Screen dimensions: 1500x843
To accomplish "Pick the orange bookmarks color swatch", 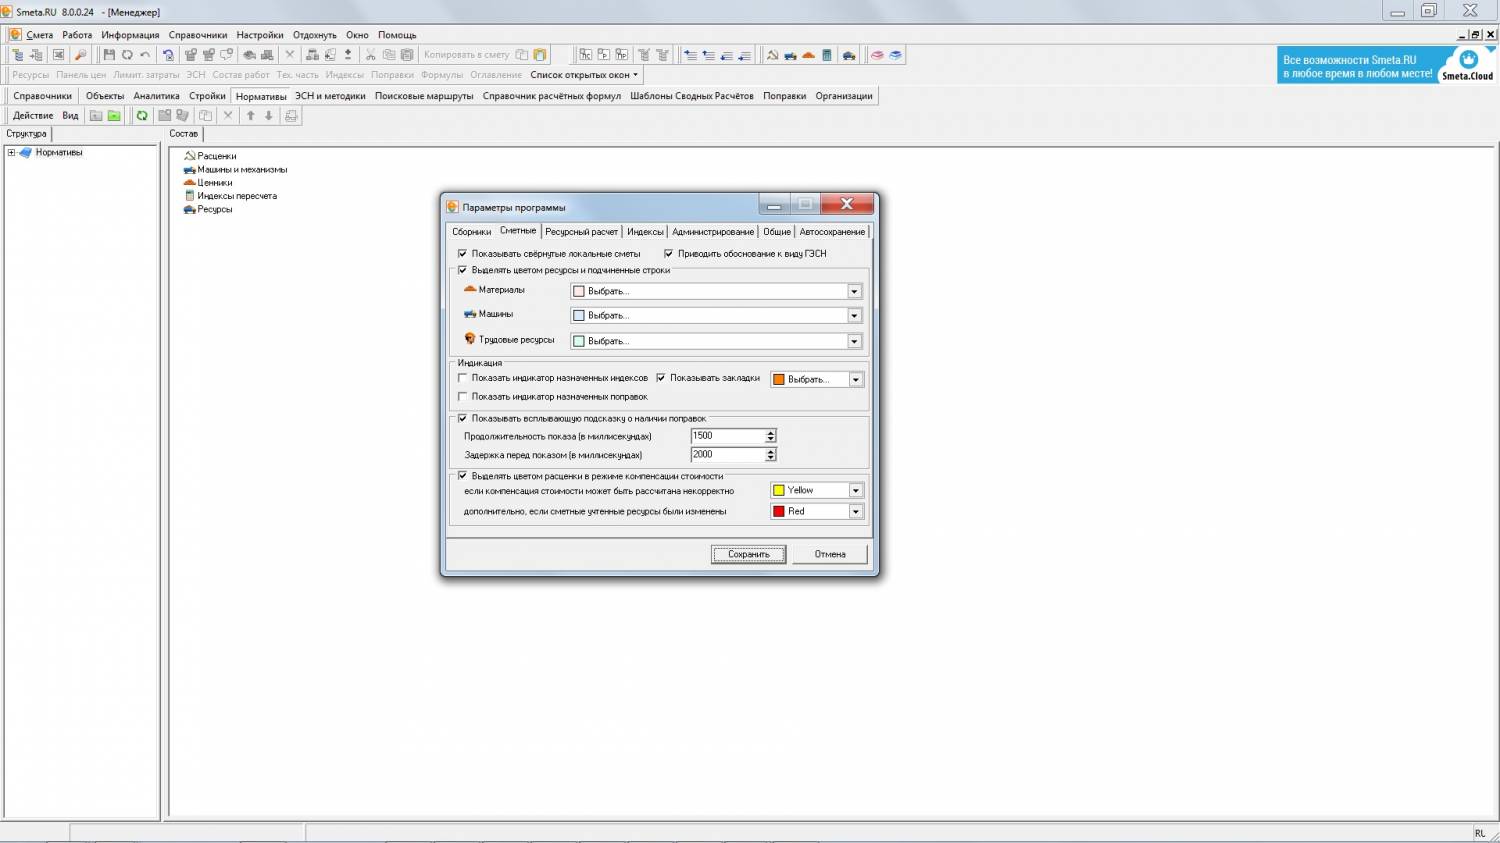I will [x=779, y=379].
